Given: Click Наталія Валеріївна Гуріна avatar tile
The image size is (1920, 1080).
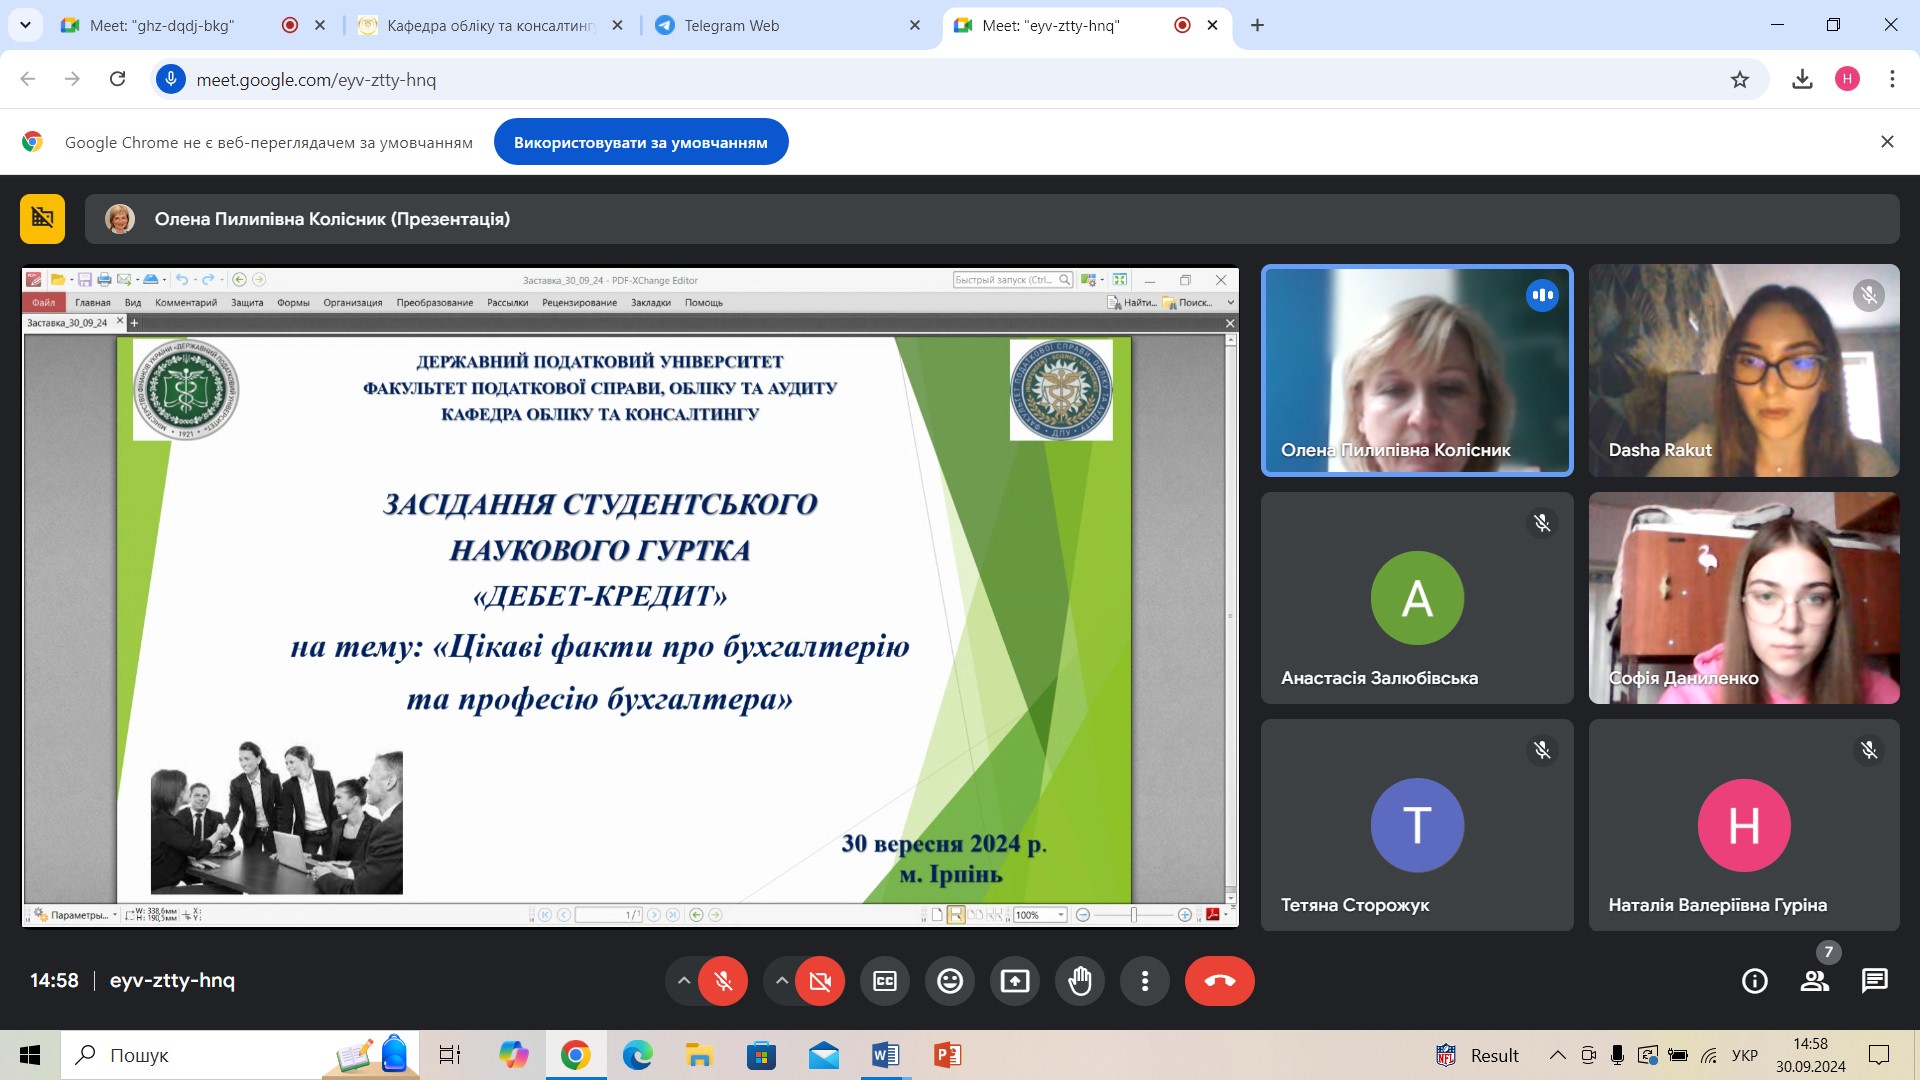Looking at the screenshot, I should 1744,825.
